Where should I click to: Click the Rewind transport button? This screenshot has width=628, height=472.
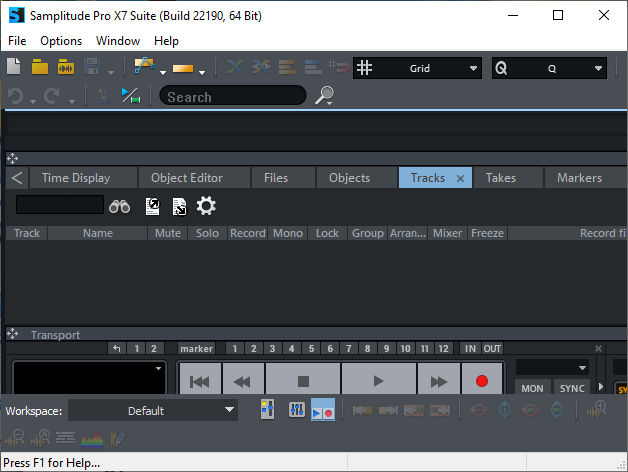click(242, 381)
